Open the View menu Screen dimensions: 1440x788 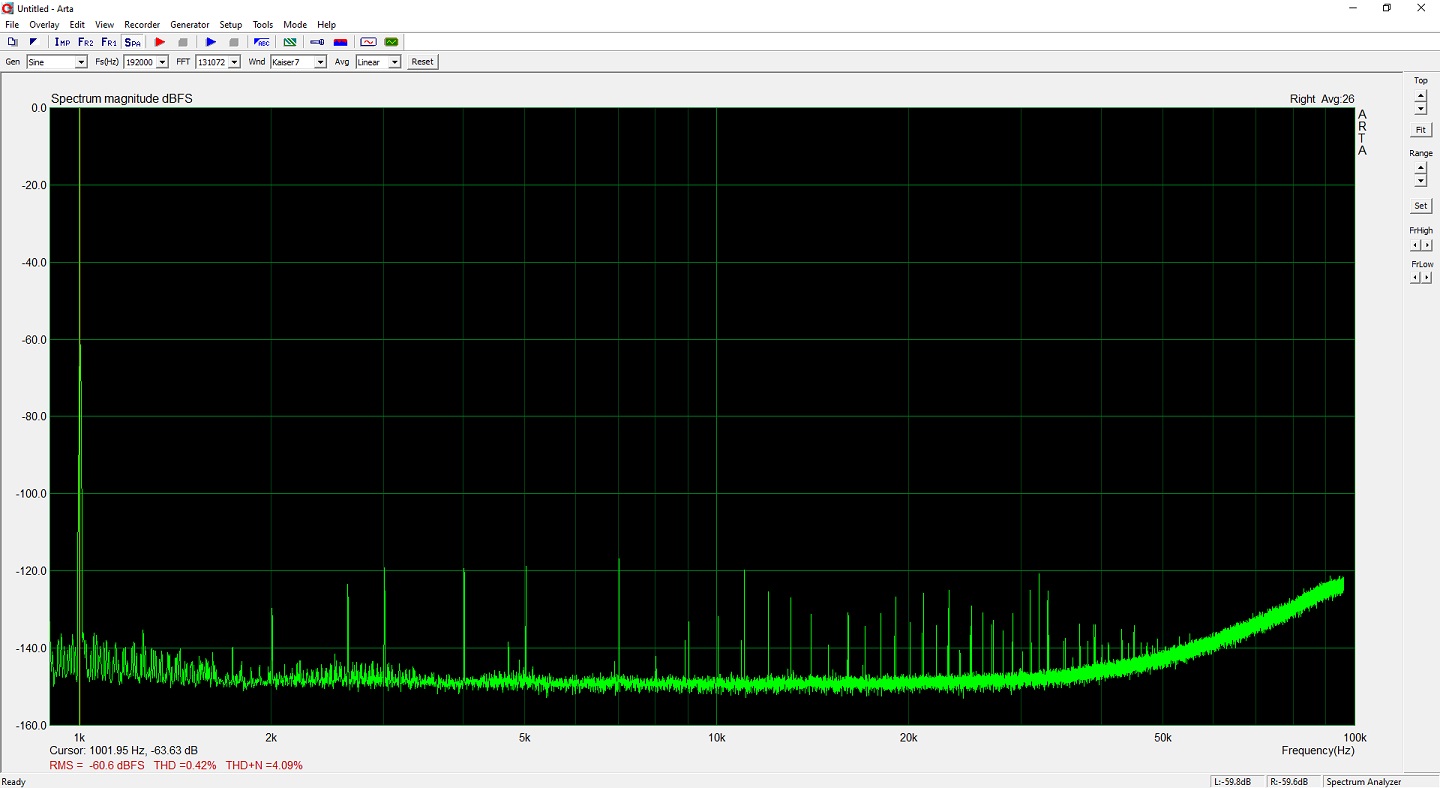tap(104, 25)
